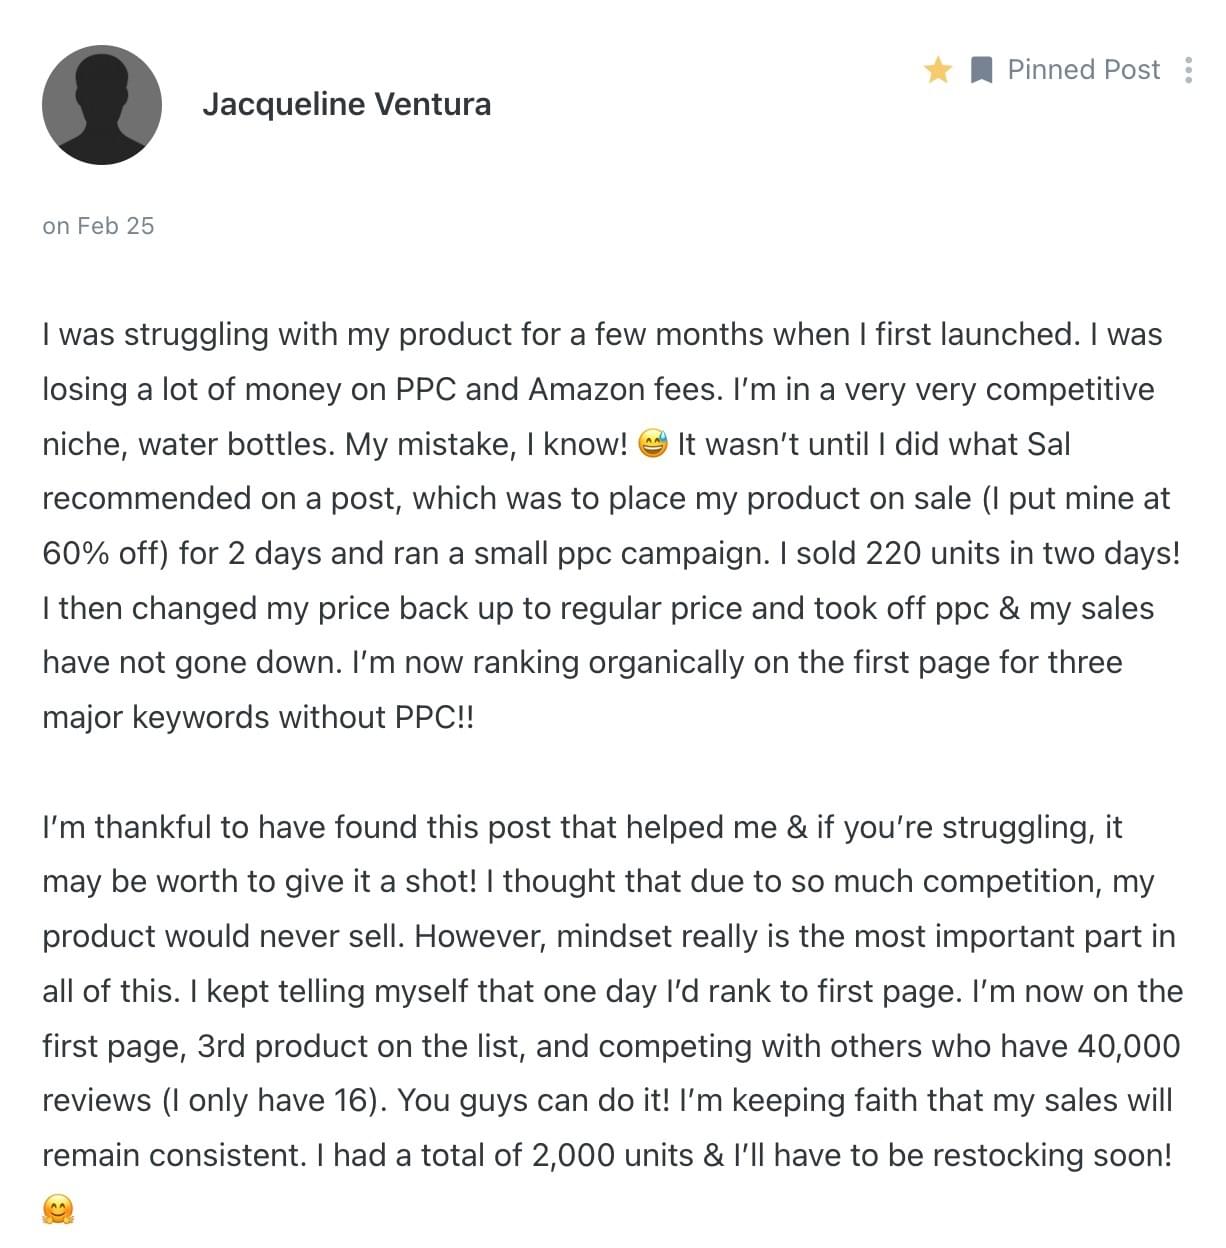Open the three-dot post options menu

click(1188, 70)
